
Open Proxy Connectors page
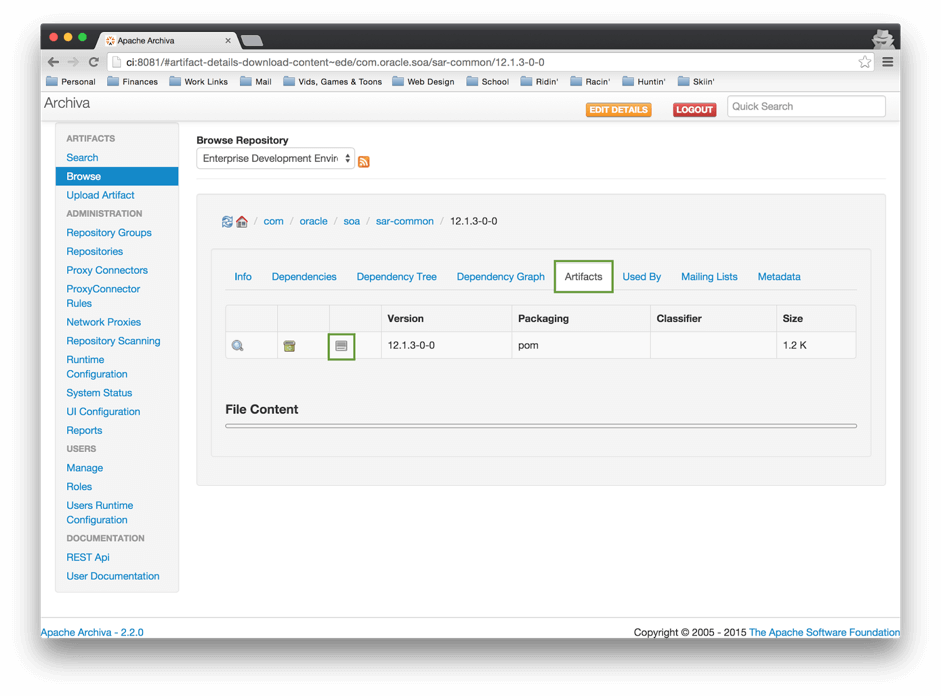click(x=107, y=270)
